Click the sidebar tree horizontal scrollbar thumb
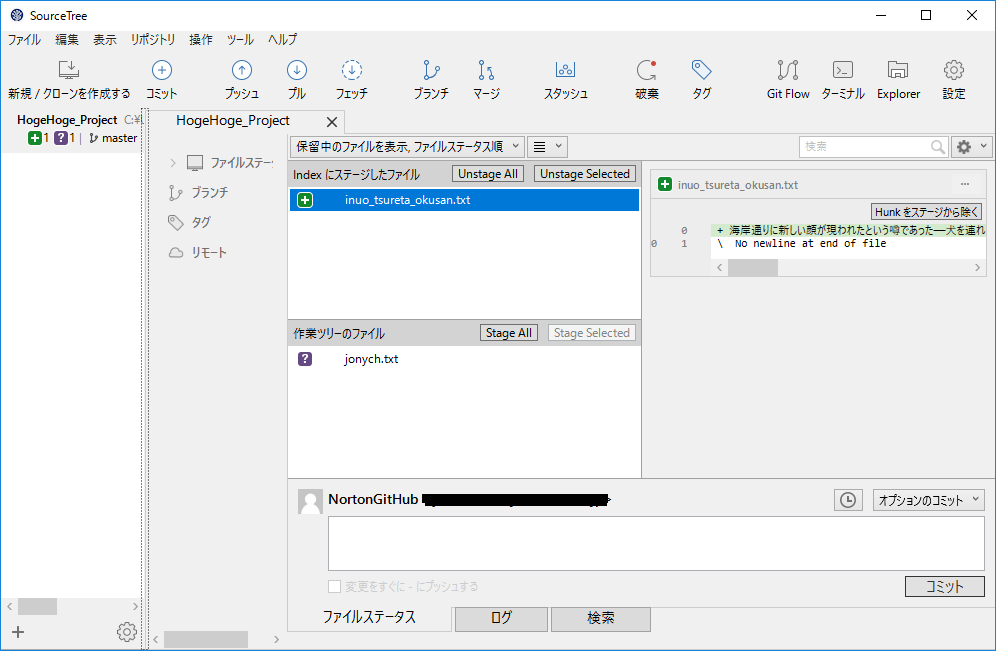 206,639
